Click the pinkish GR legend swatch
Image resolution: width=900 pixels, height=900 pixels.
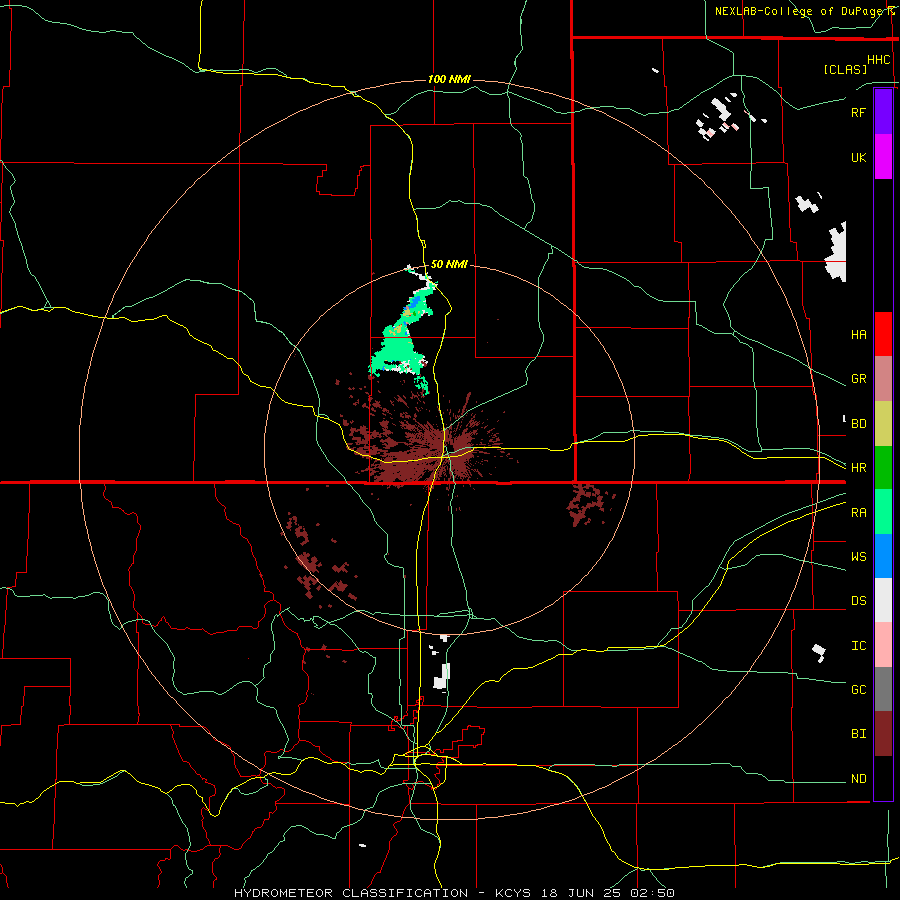pyautogui.click(x=883, y=379)
